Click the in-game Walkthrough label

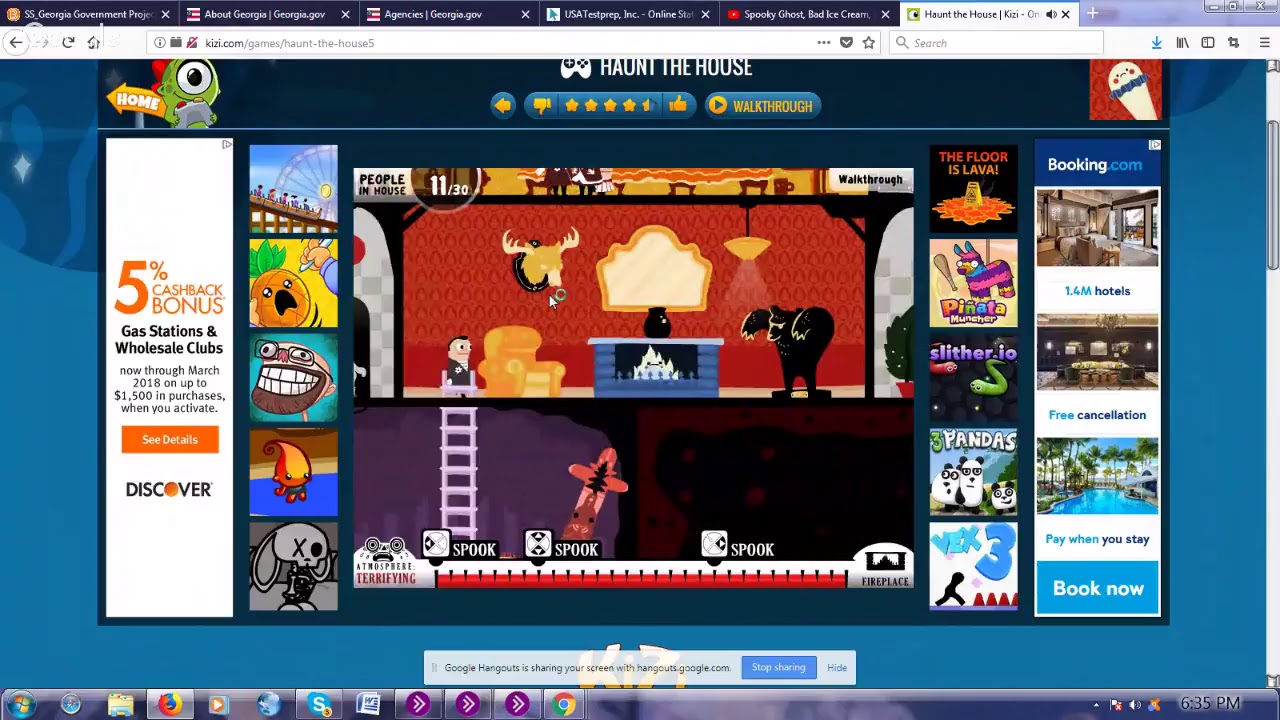pos(870,179)
